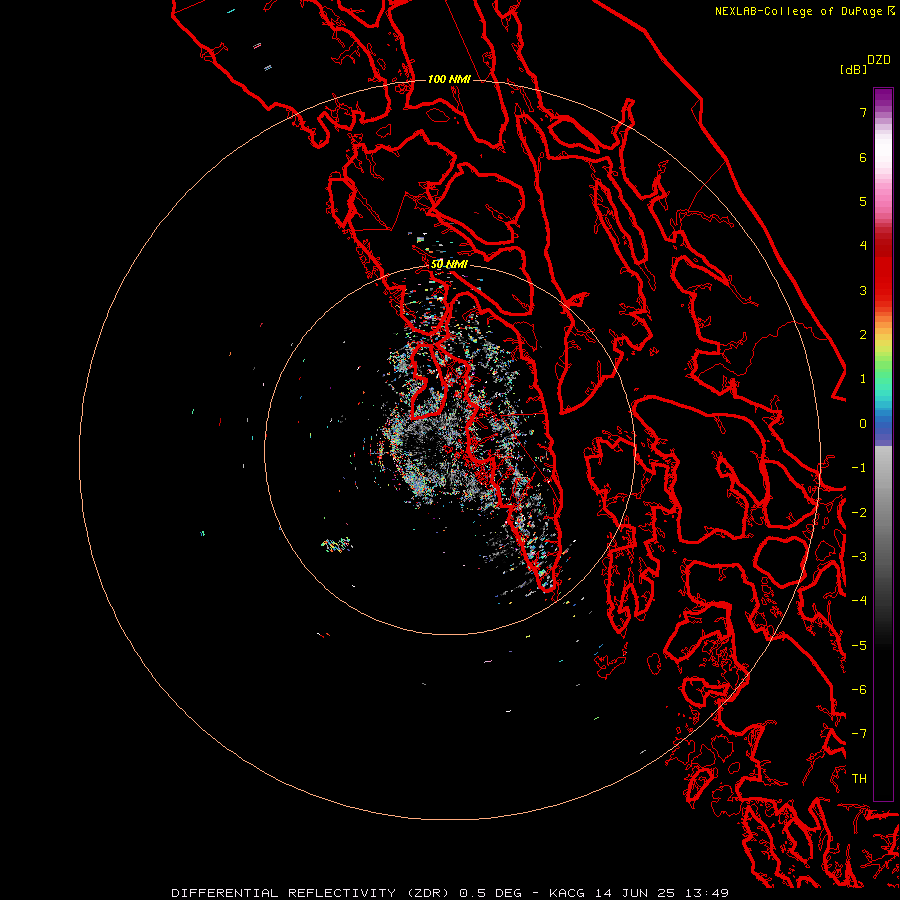Click the TH threshold label on scale
Viewport: 900px width, 900px height.
[859, 779]
